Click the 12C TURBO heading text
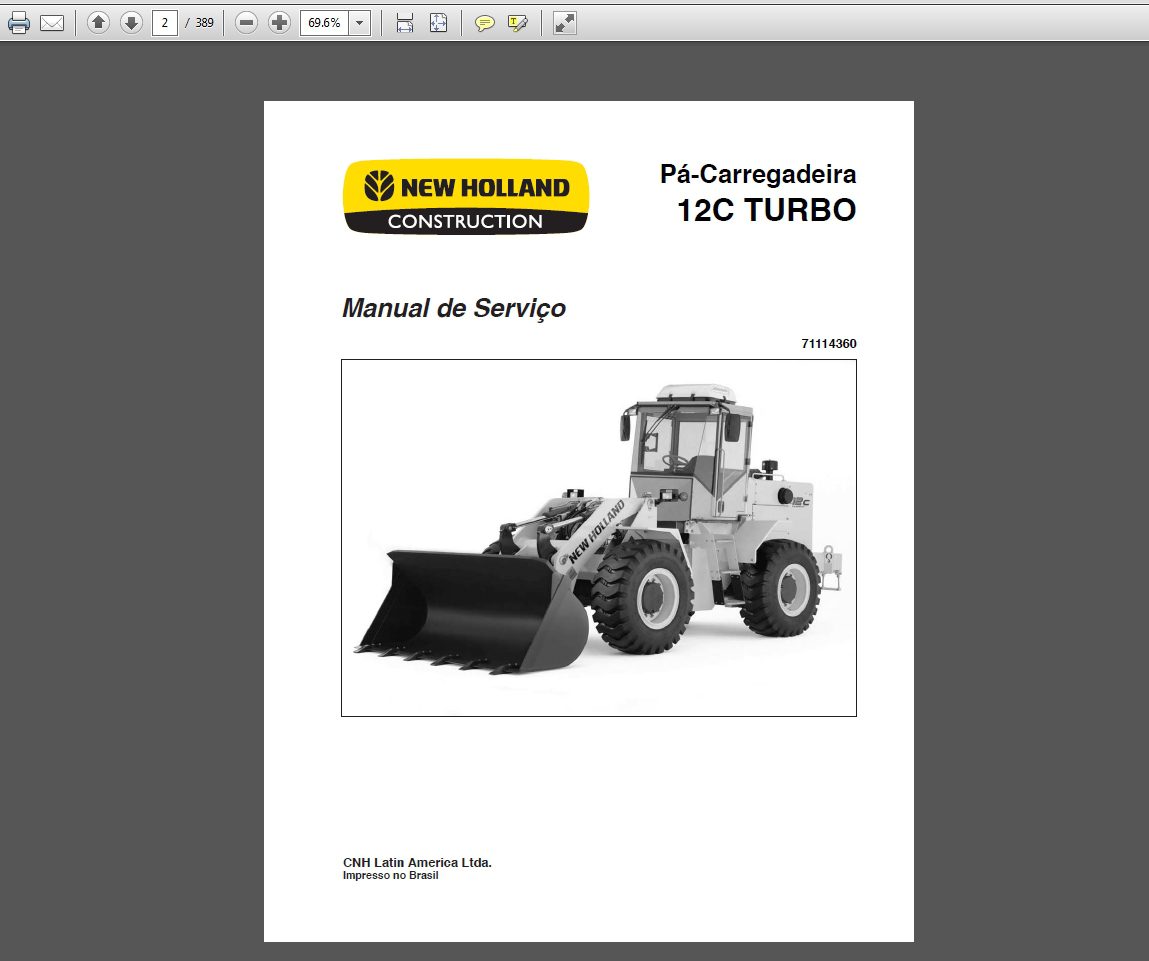Image resolution: width=1149 pixels, height=961 pixels. [x=766, y=210]
